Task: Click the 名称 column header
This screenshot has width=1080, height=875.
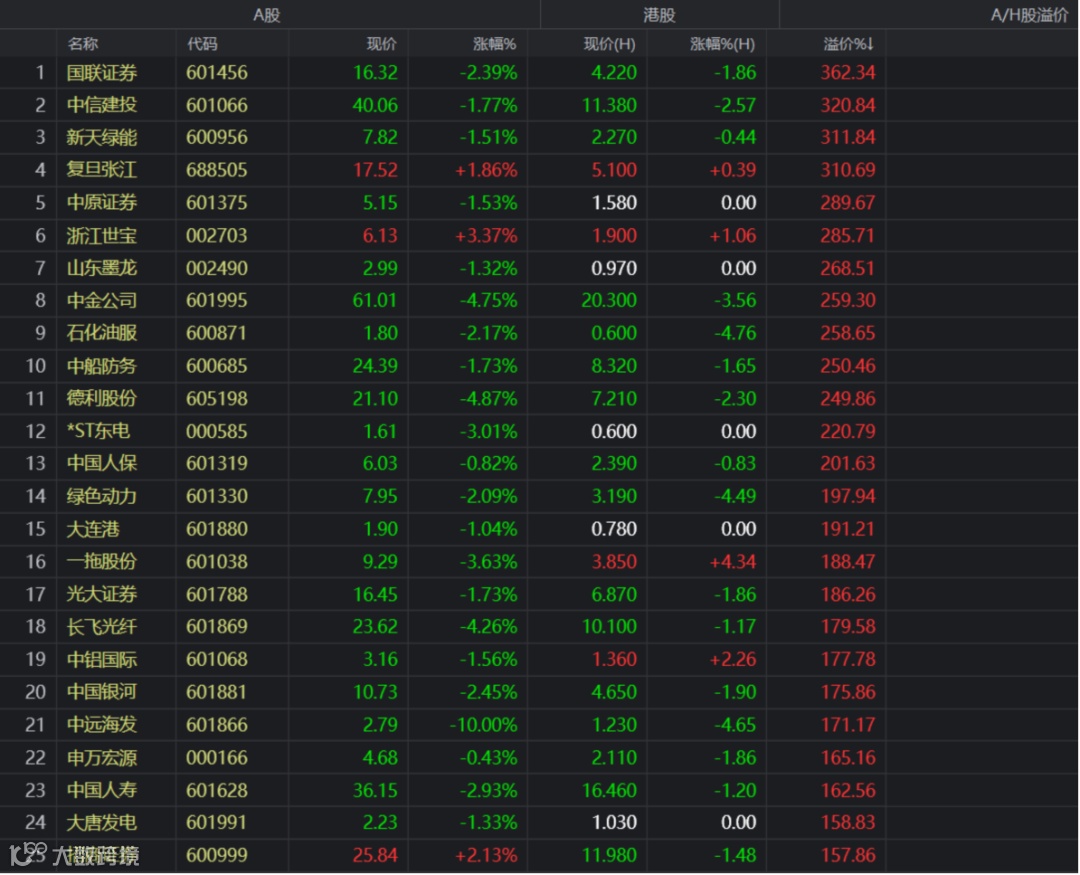Action: coord(83,44)
